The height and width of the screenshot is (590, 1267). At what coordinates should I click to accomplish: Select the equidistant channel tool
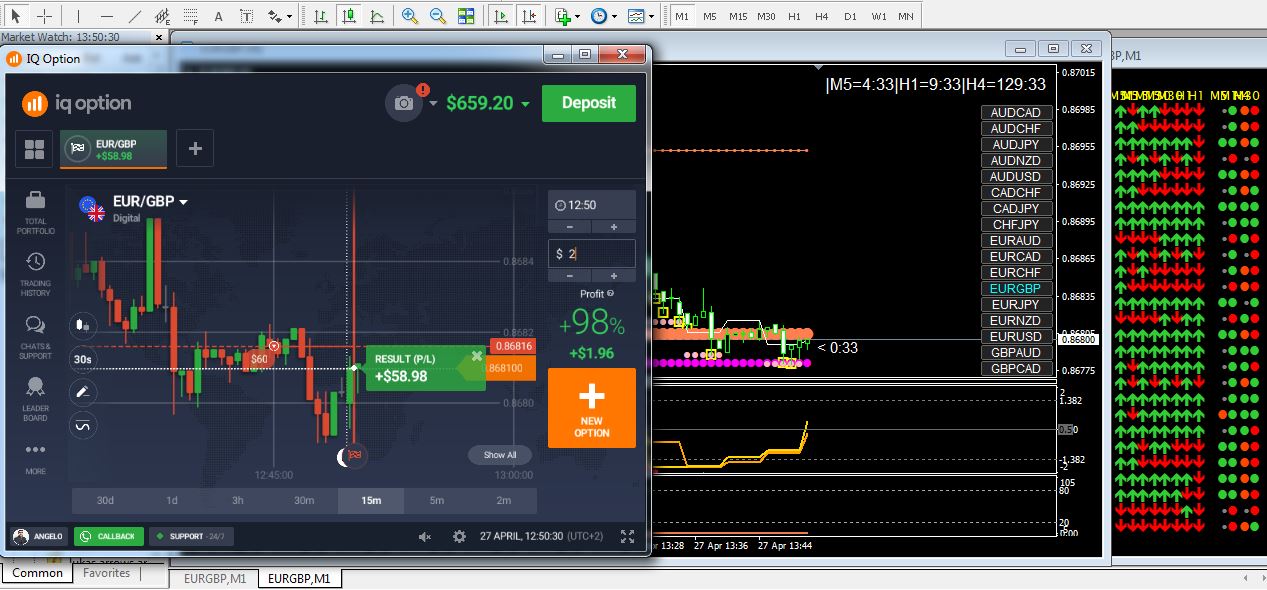(163, 16)
